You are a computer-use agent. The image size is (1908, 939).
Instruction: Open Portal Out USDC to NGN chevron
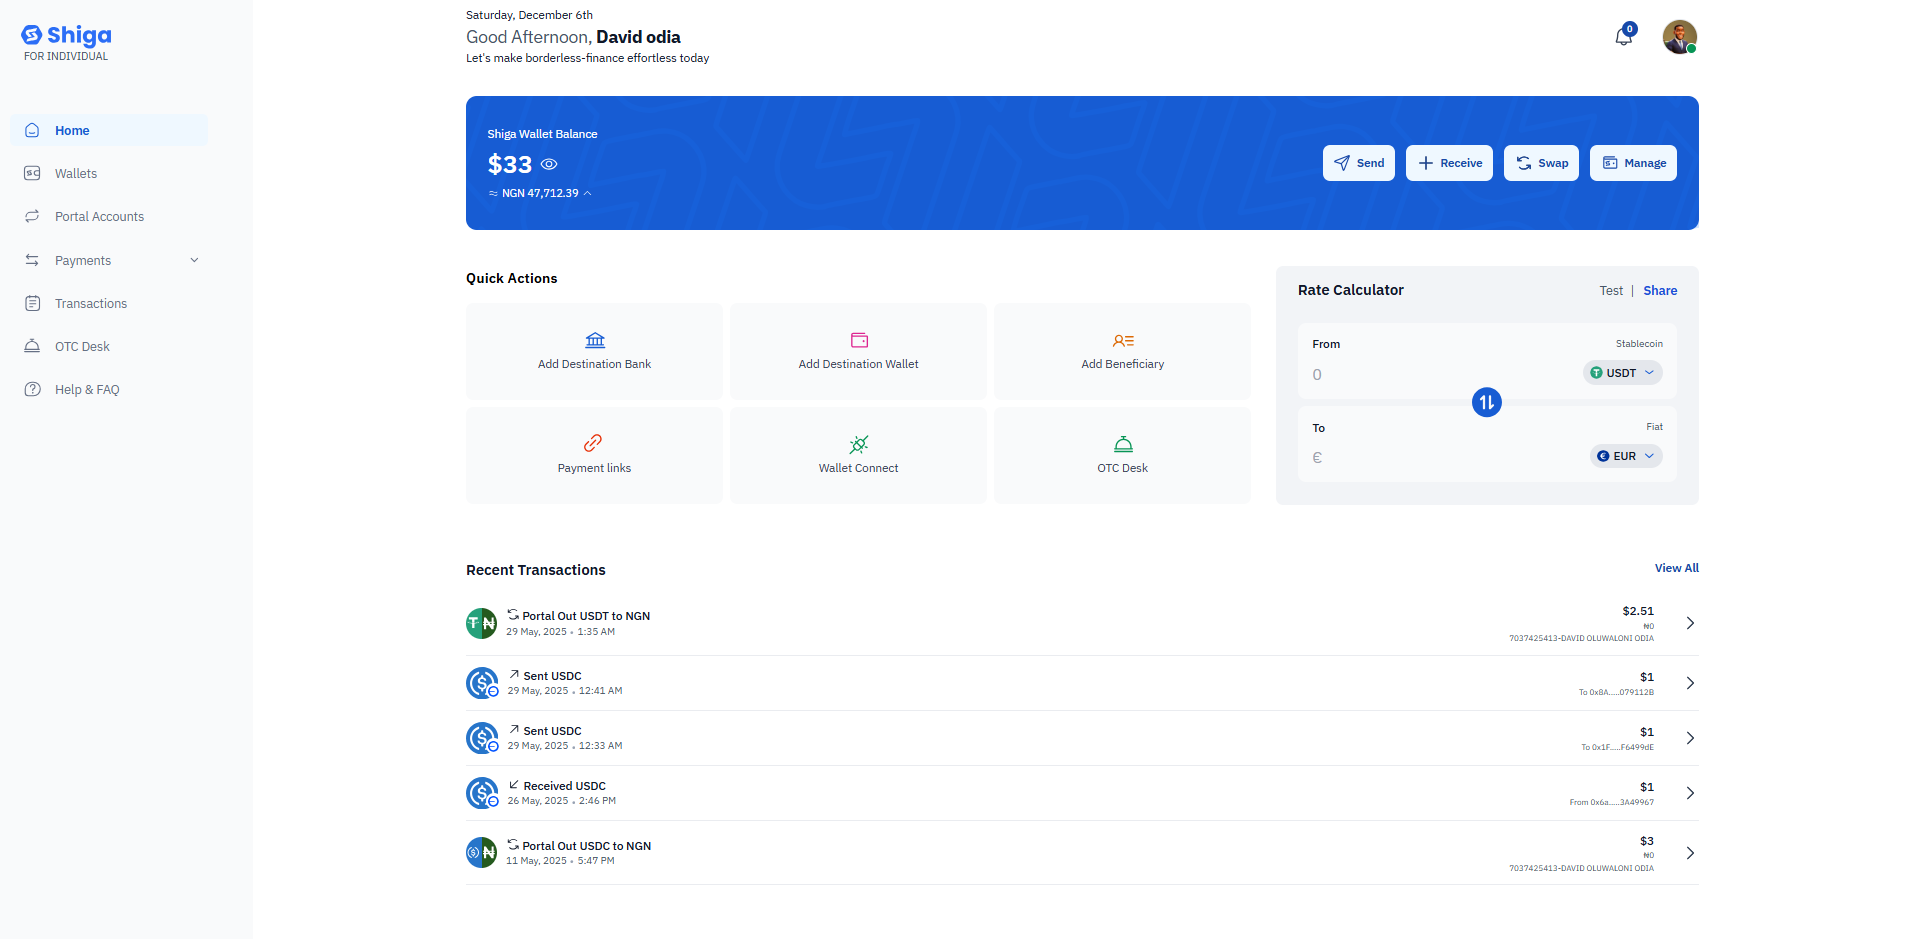1690,853
